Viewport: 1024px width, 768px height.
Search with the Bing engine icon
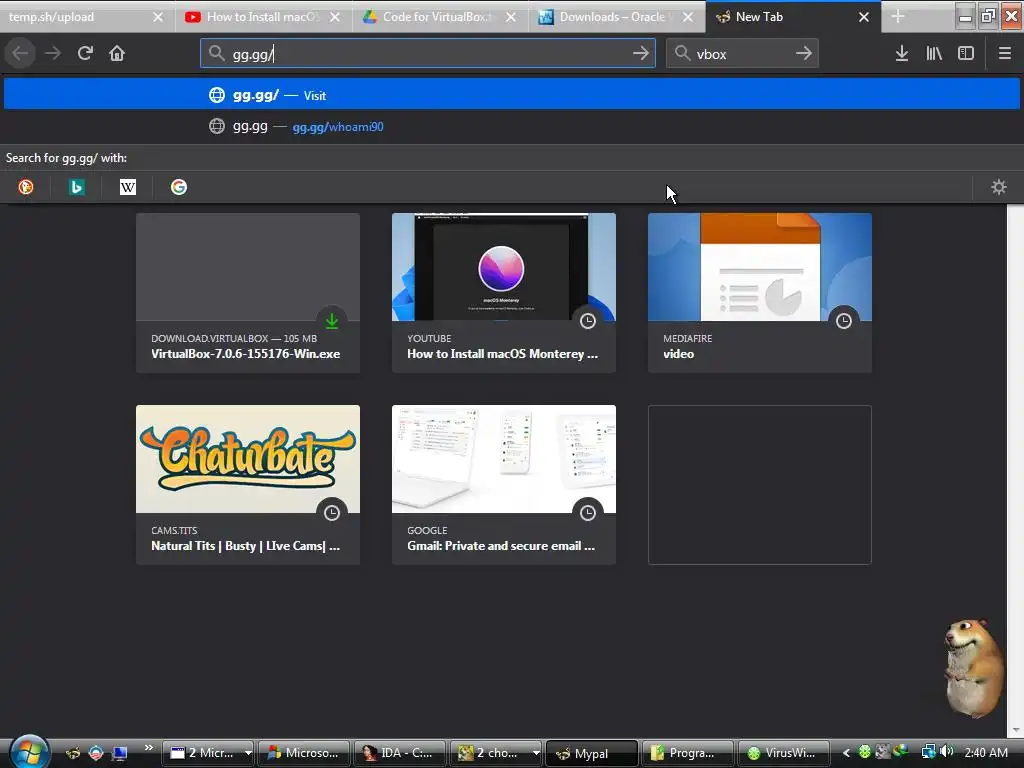[77, 187]
